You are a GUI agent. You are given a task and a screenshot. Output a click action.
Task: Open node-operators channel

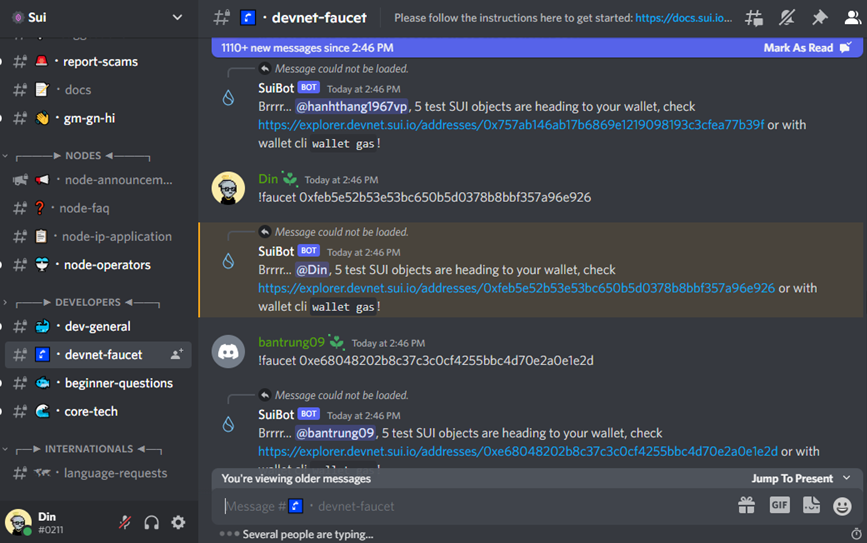point(98,265)
